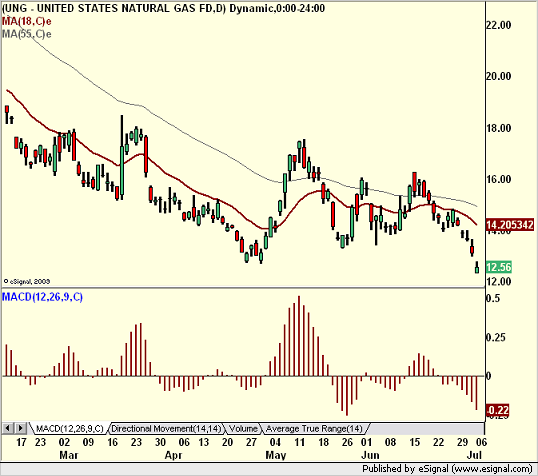
Task: Select the MACD(12,26,9,C) study tab
Action: pos(70,429)
